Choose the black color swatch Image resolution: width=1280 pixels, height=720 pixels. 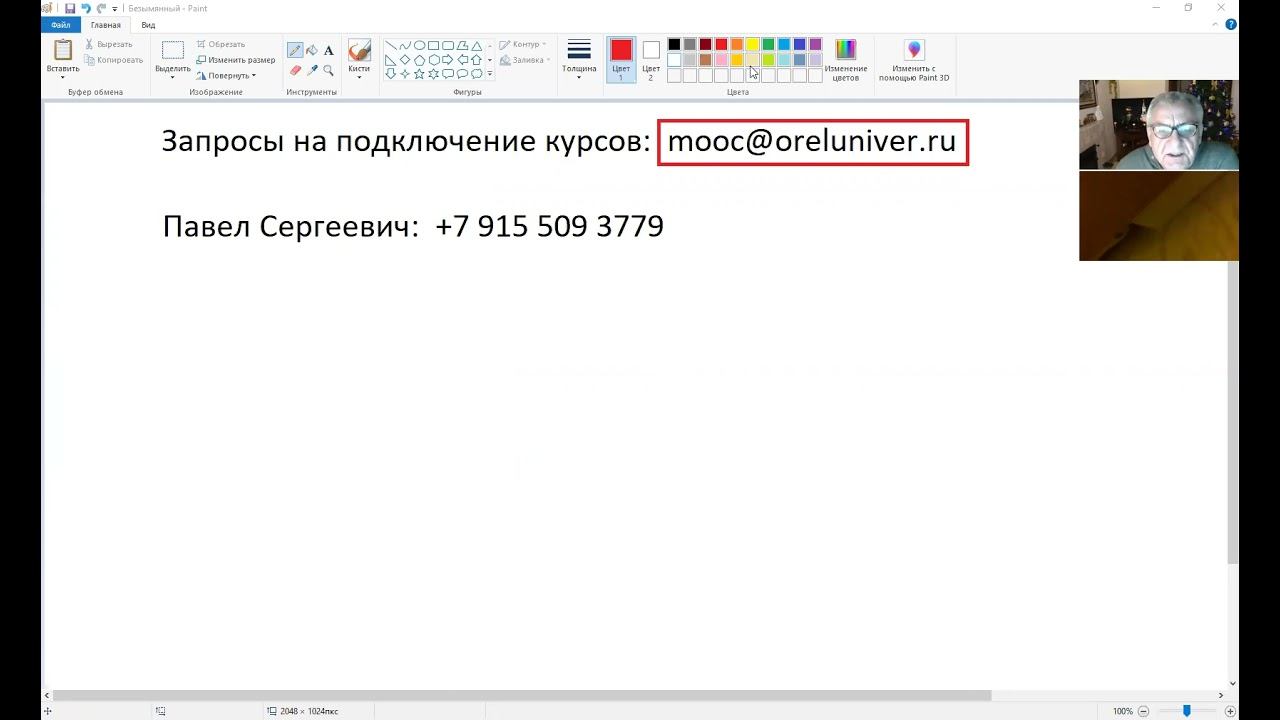click(674, 44)
